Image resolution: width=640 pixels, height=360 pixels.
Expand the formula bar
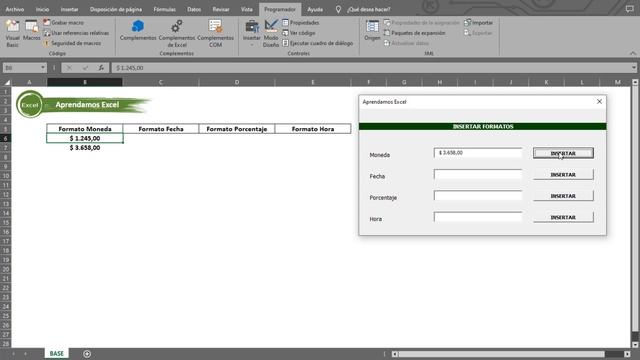click(x=634, y=68)
